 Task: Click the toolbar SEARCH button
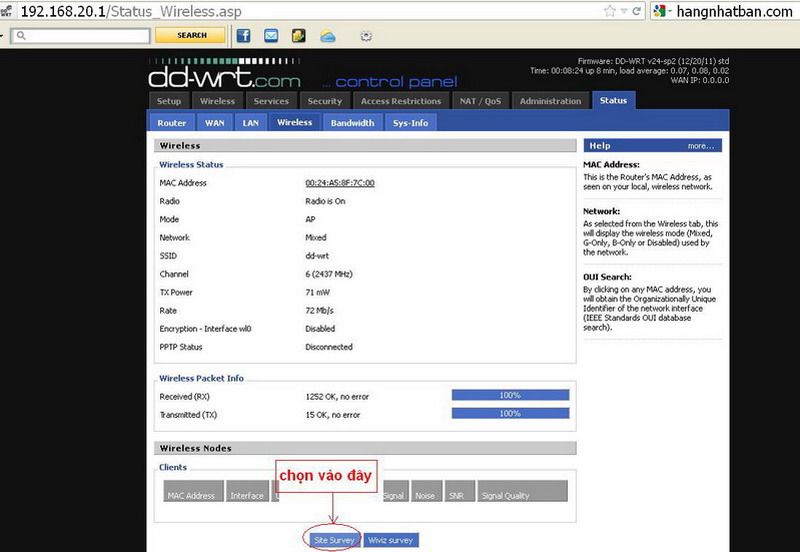point(191,35)
